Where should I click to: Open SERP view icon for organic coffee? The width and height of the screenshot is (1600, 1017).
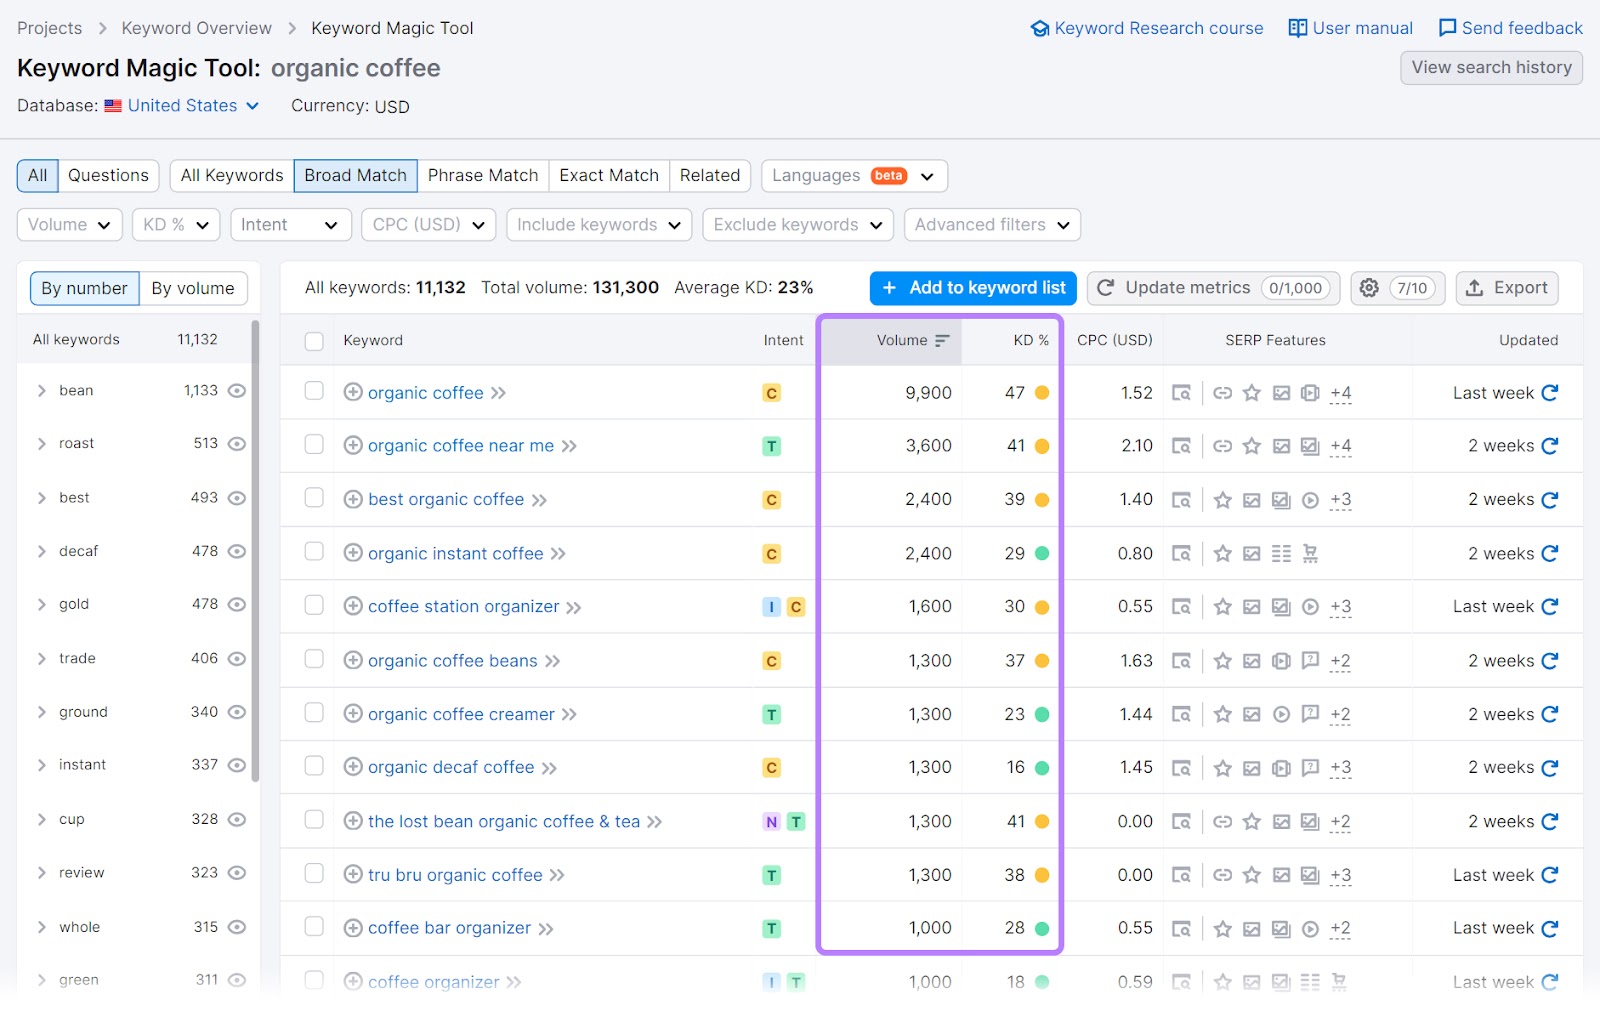tap(1181, 393)
